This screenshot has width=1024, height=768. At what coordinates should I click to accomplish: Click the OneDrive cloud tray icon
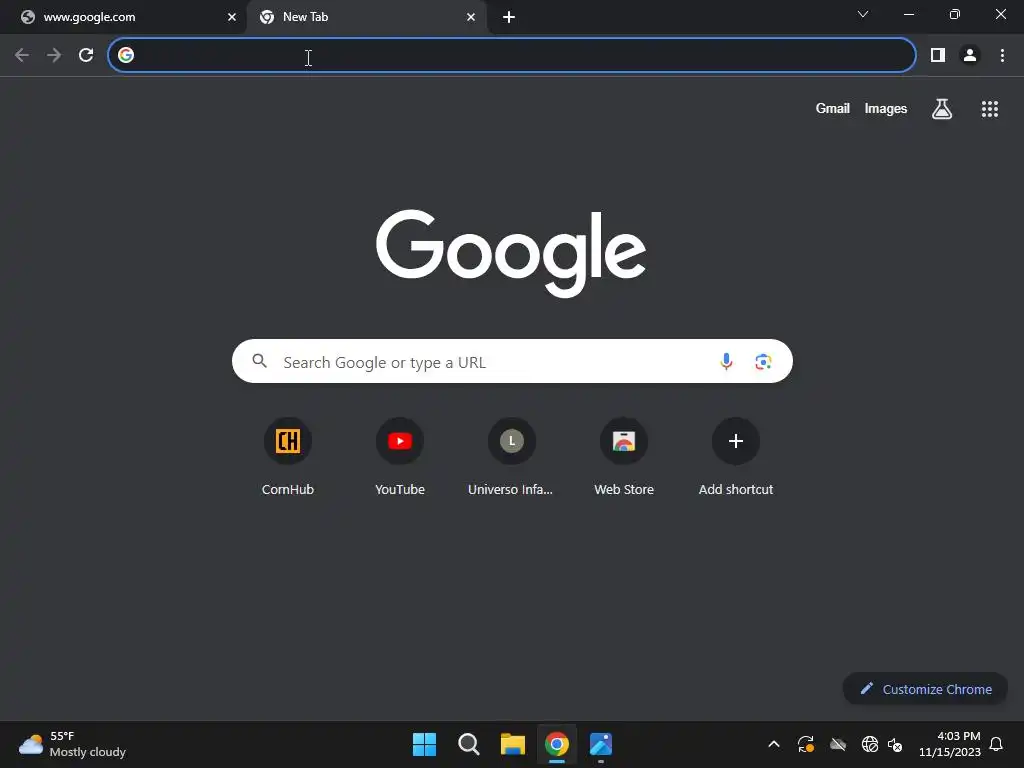838,744
